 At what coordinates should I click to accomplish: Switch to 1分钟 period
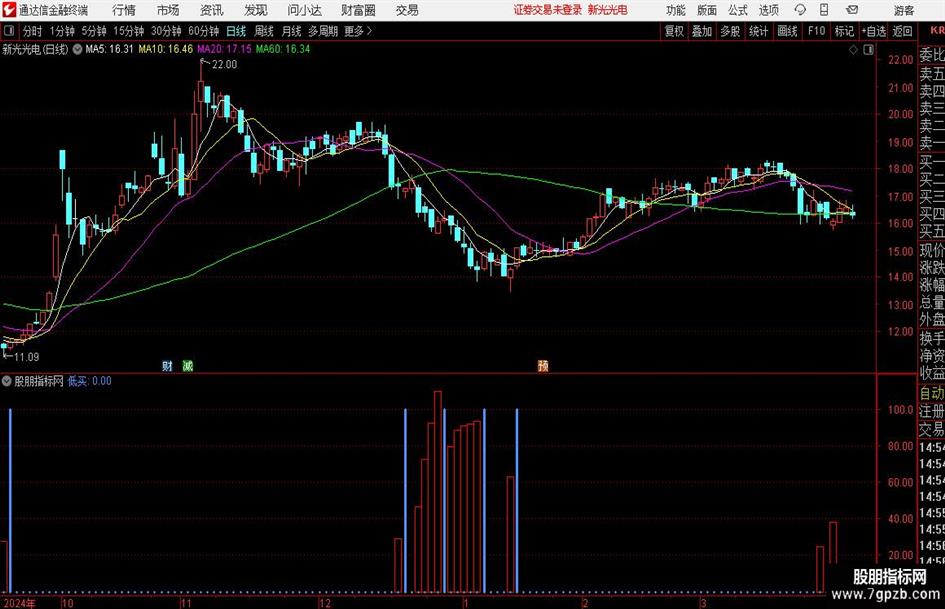(61, 31)
